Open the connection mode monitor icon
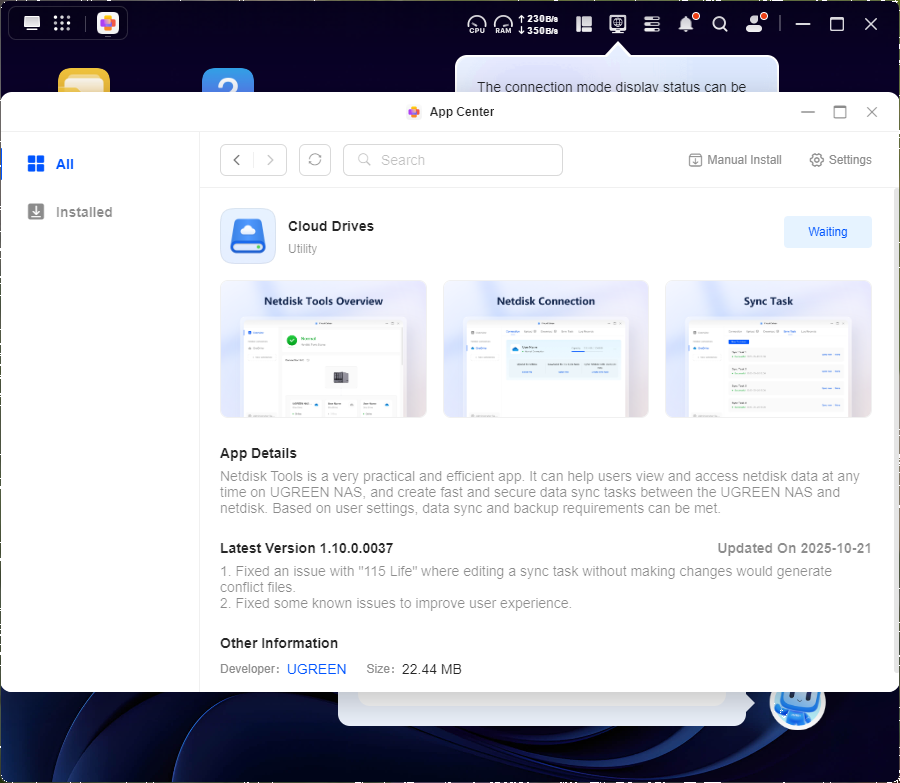Image resolution: width=900 pixels, height=783 pixels. pos(618,23)
